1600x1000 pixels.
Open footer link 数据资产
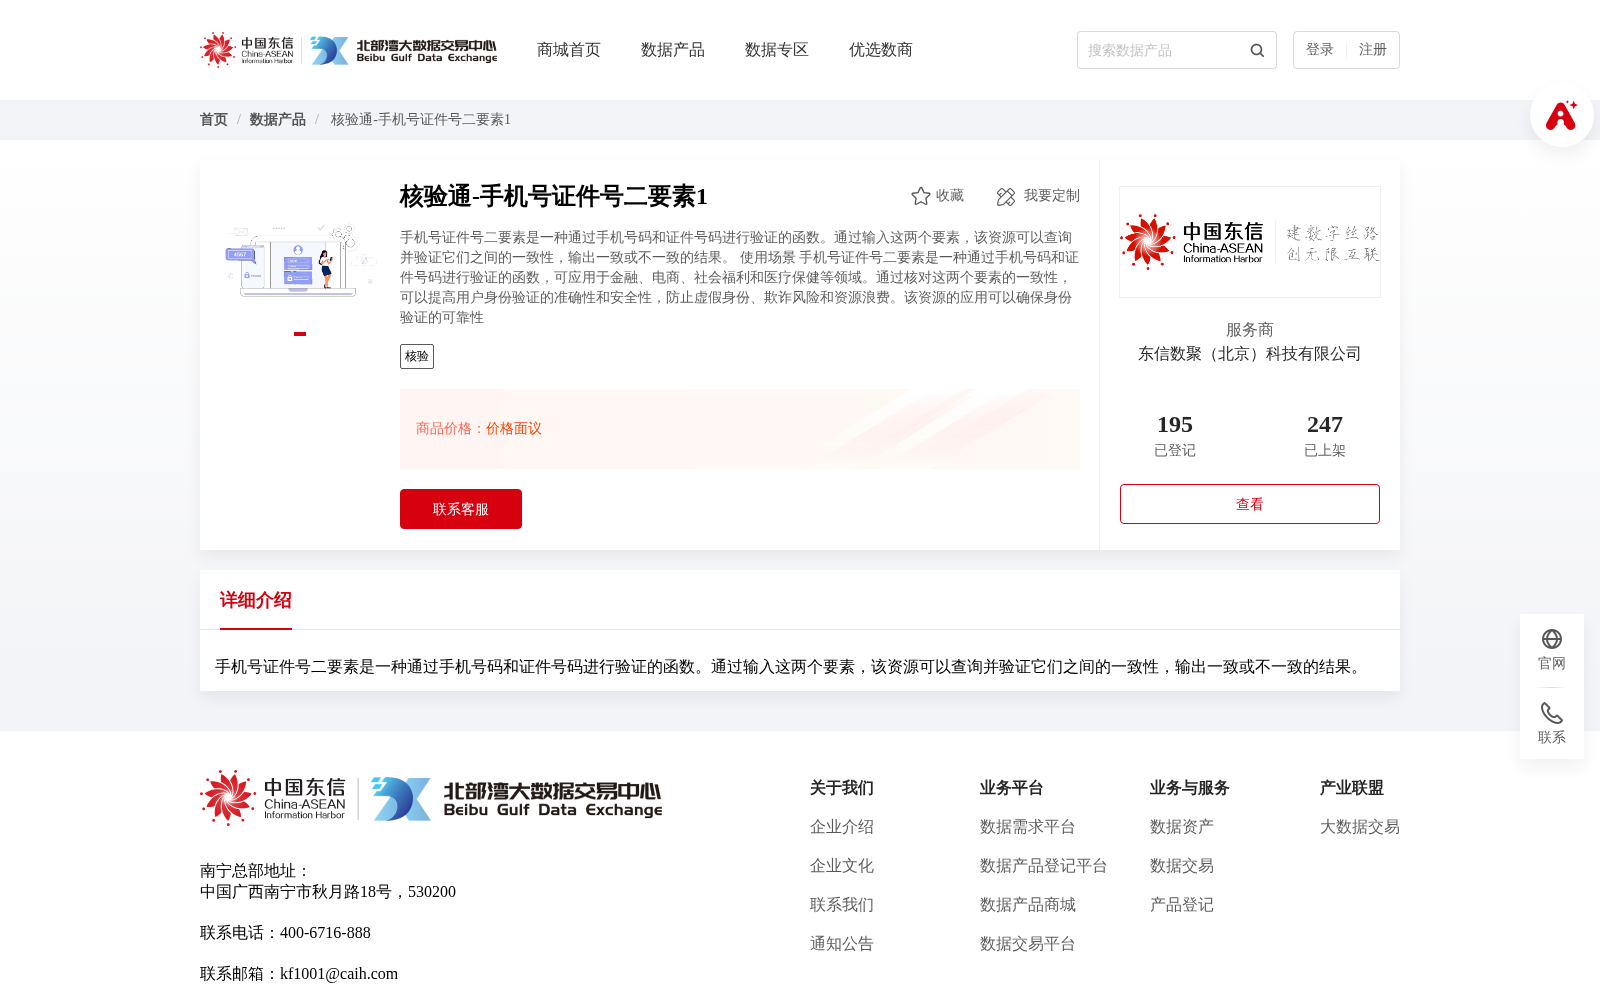click(1182, 827)
